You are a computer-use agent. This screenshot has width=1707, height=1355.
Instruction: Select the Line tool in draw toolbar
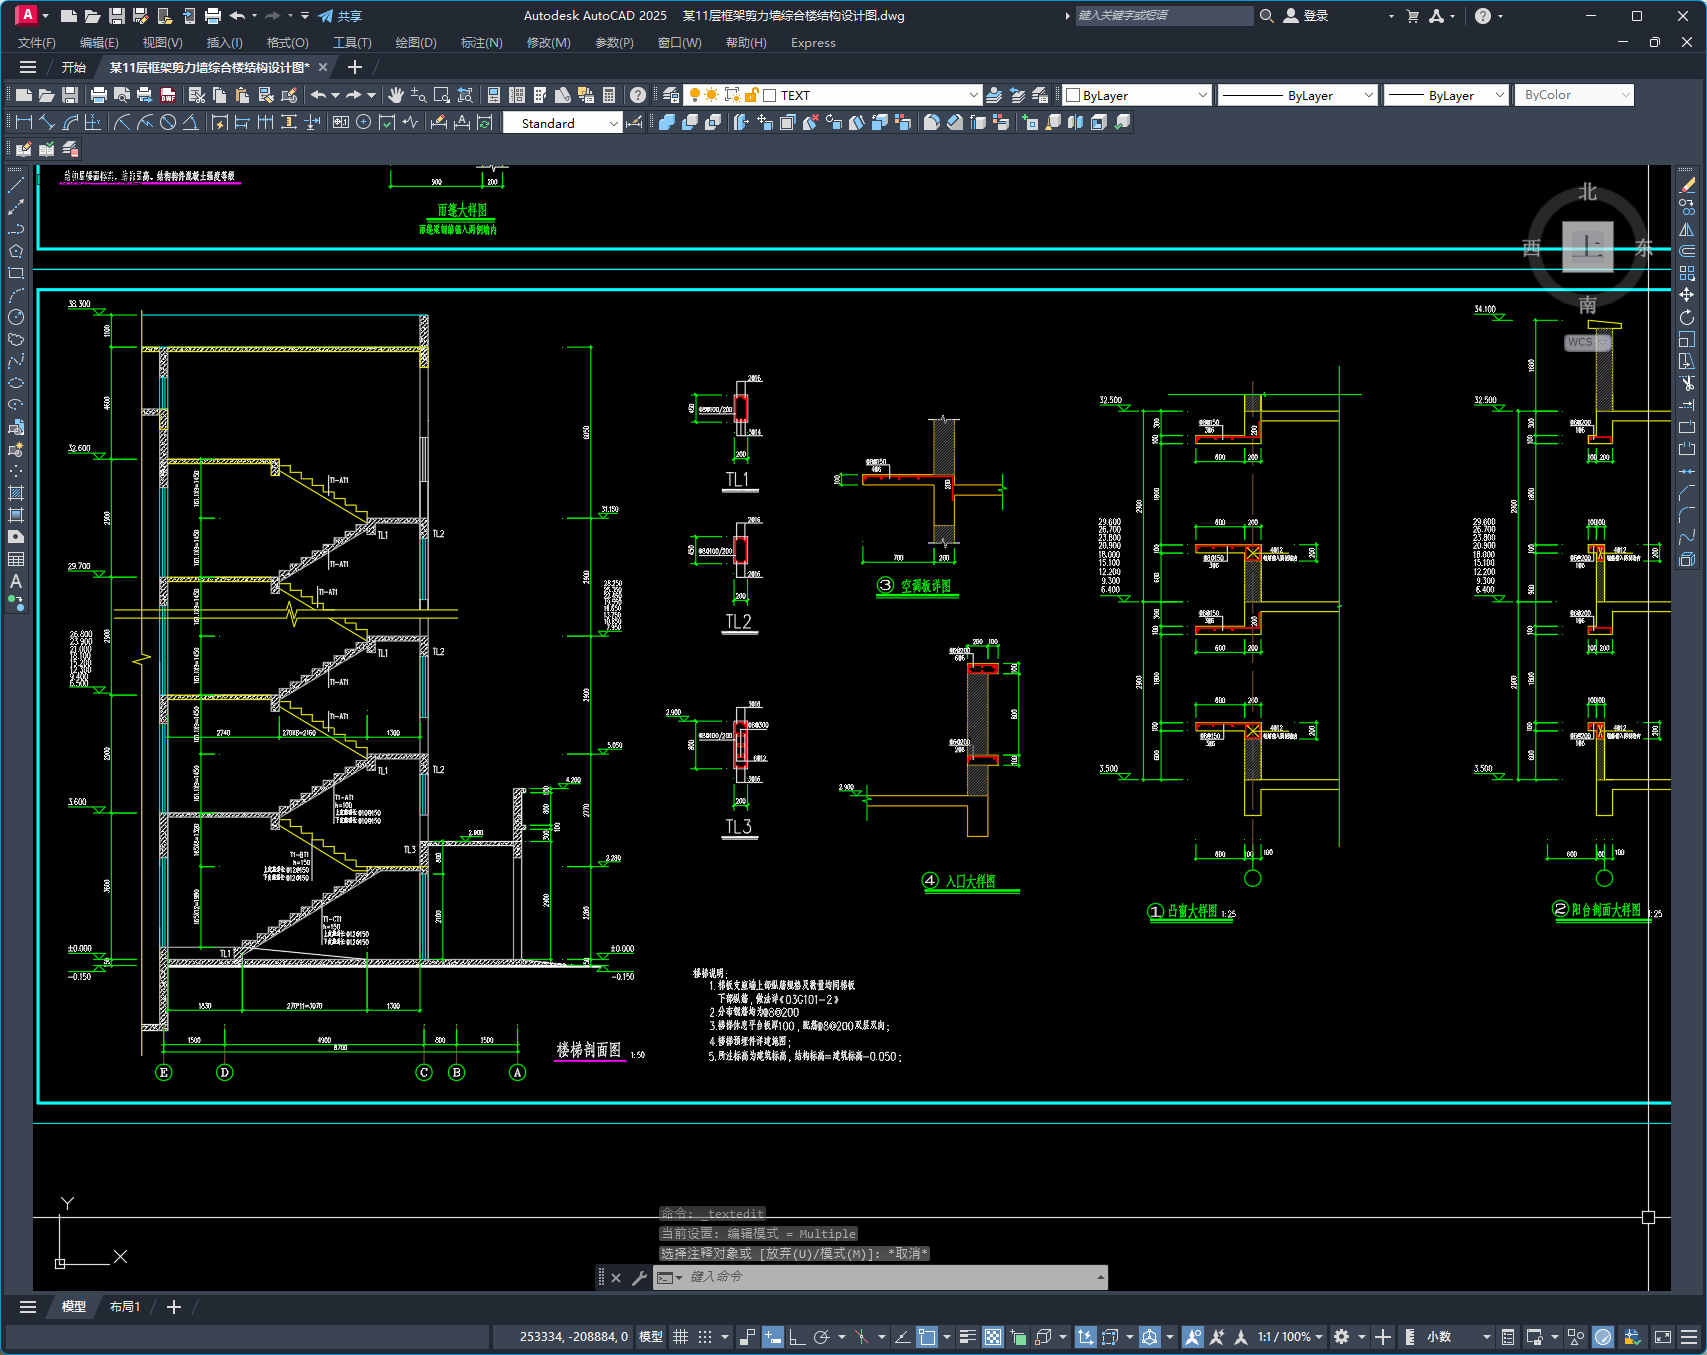tap(16, 185)
